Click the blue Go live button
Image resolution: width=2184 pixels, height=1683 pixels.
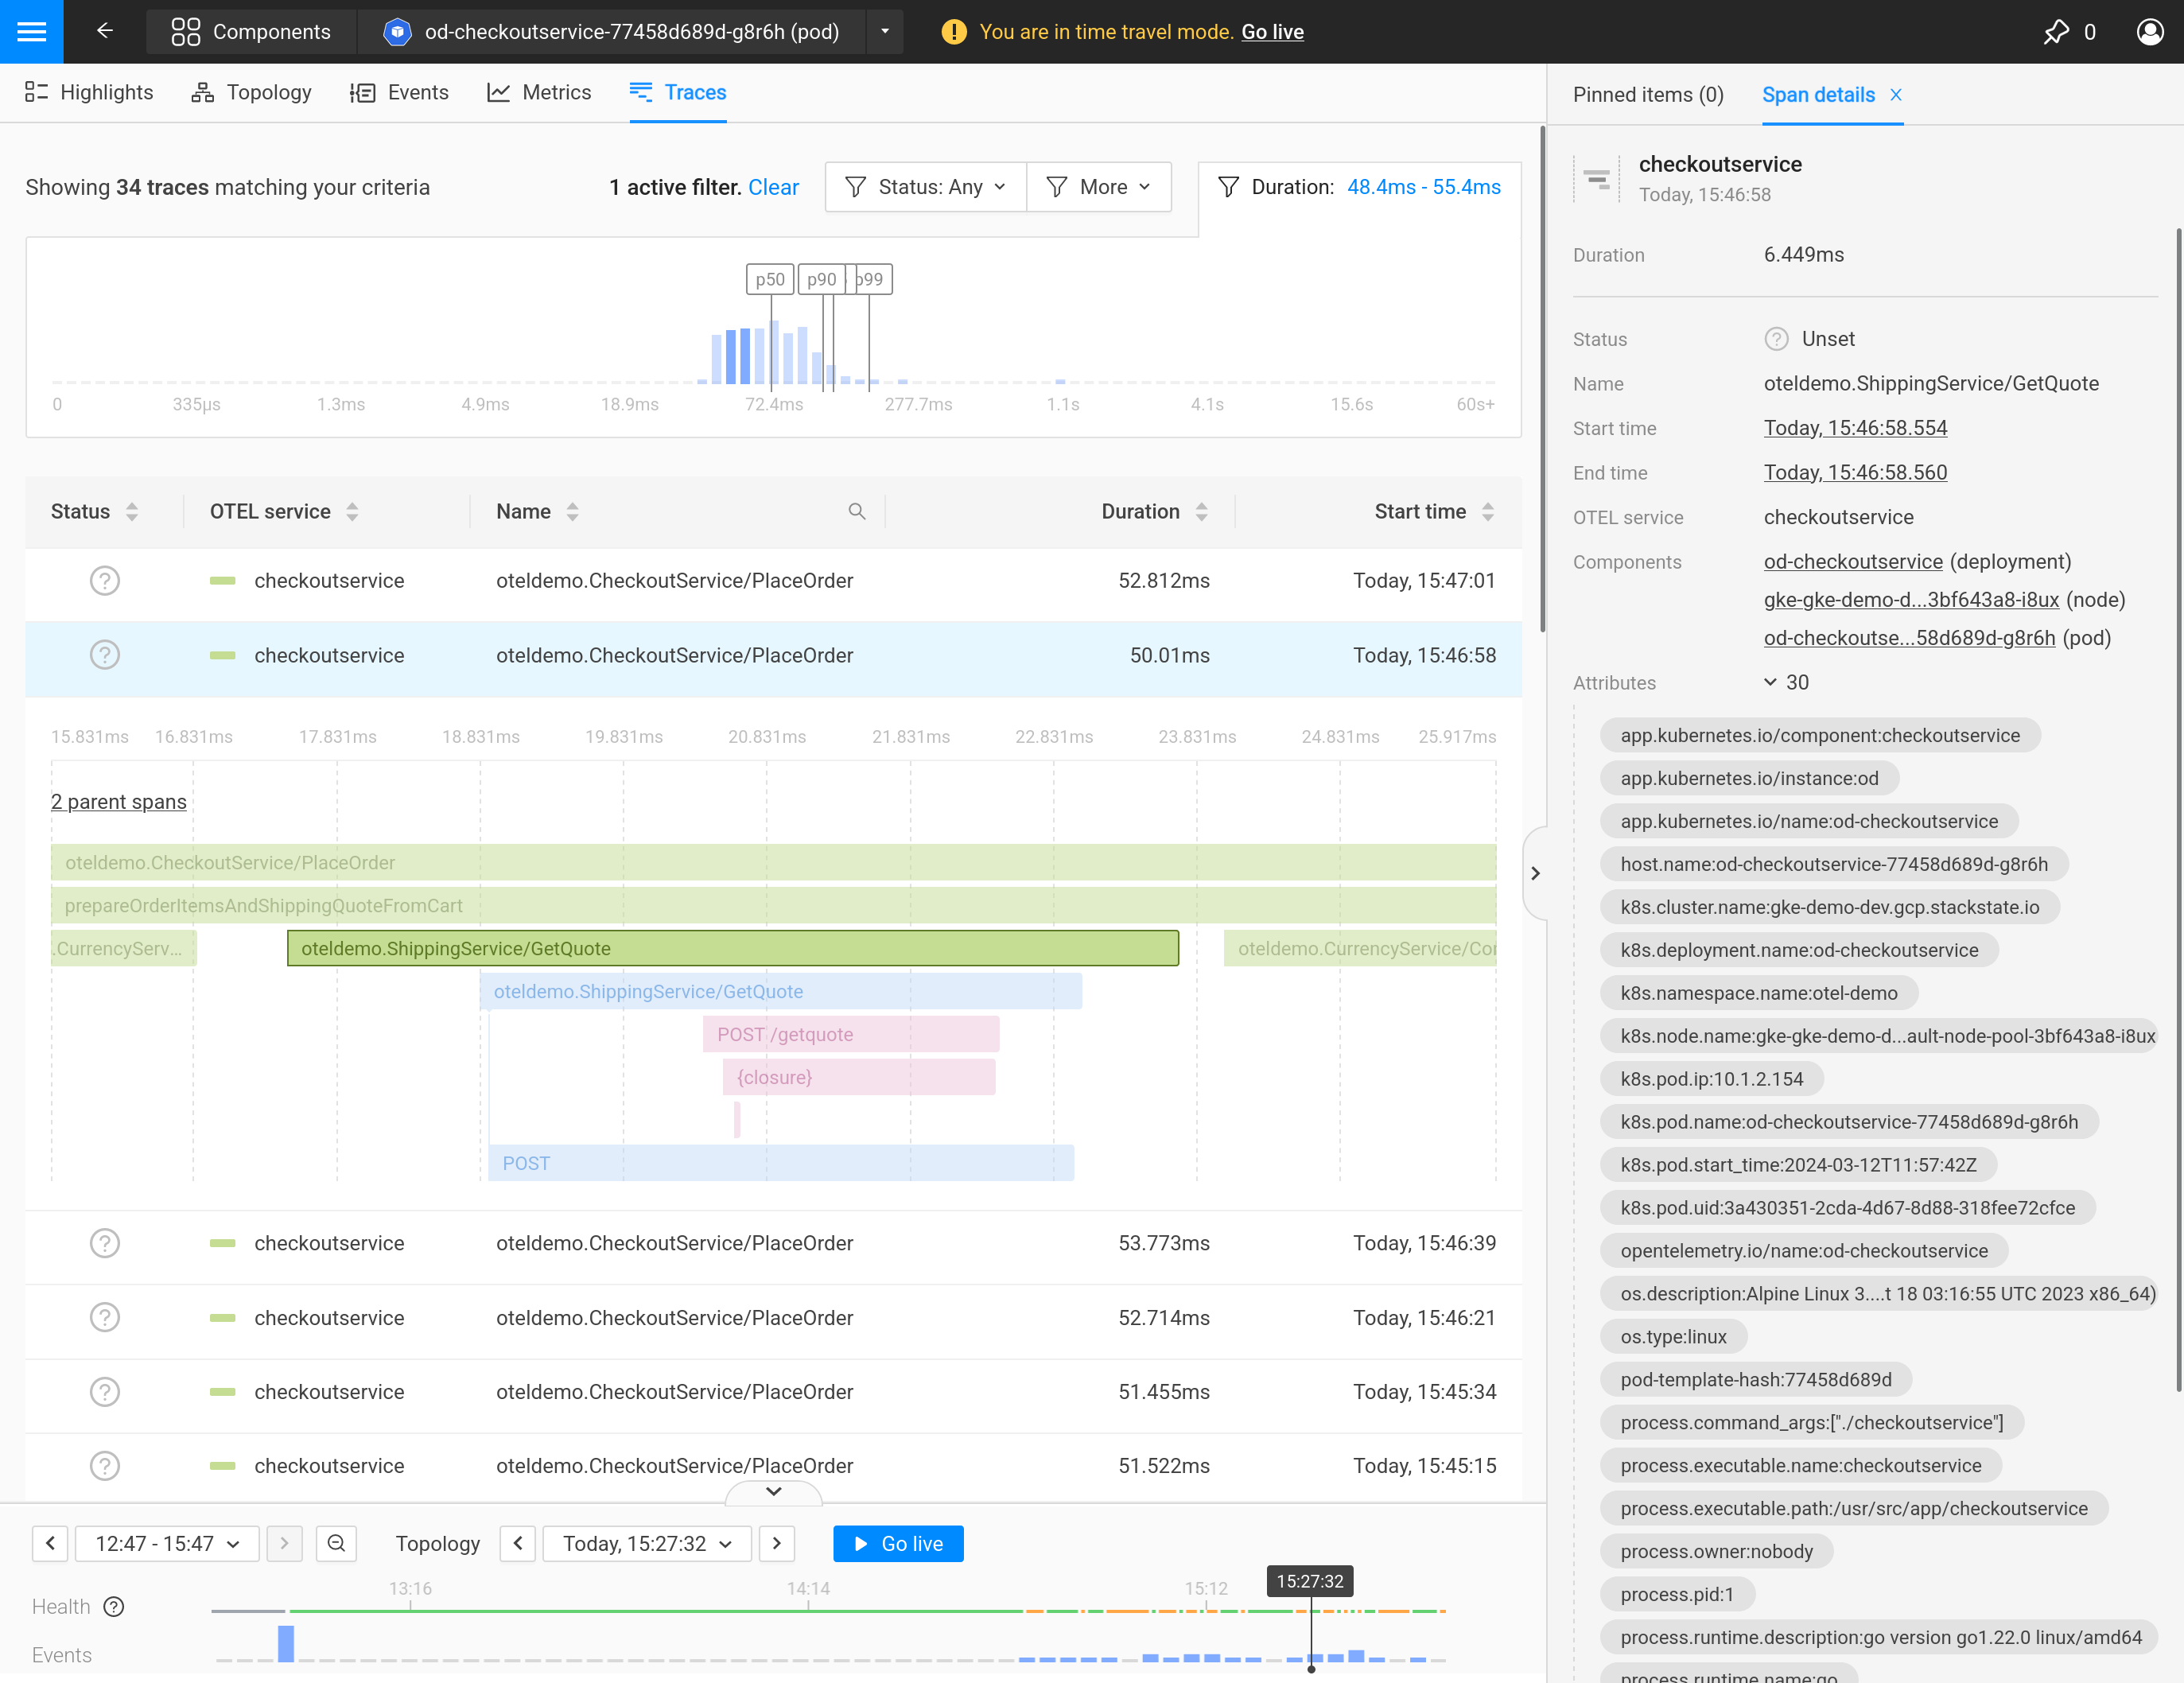pyautogui.click(x=897, y=1543)
